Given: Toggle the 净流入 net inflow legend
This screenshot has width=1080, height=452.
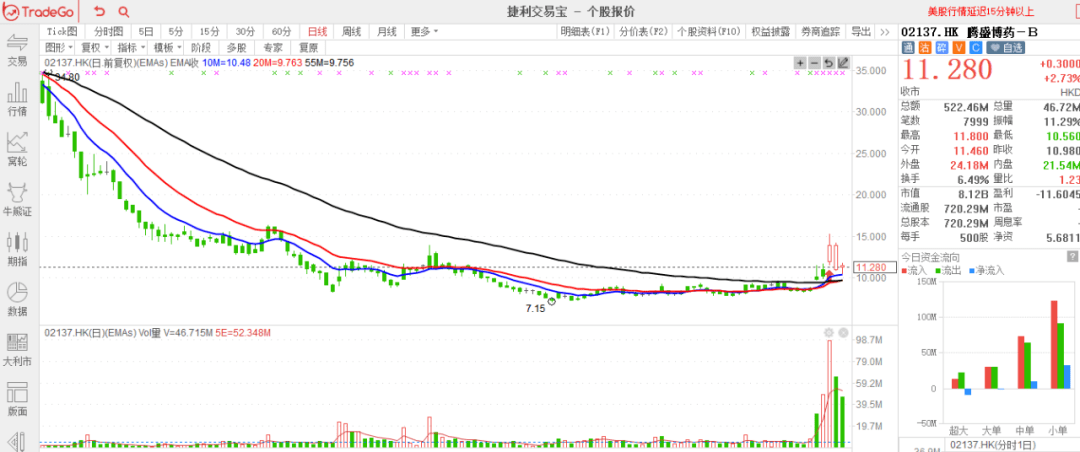Looking at the screenshot, I should coord(986,271).
